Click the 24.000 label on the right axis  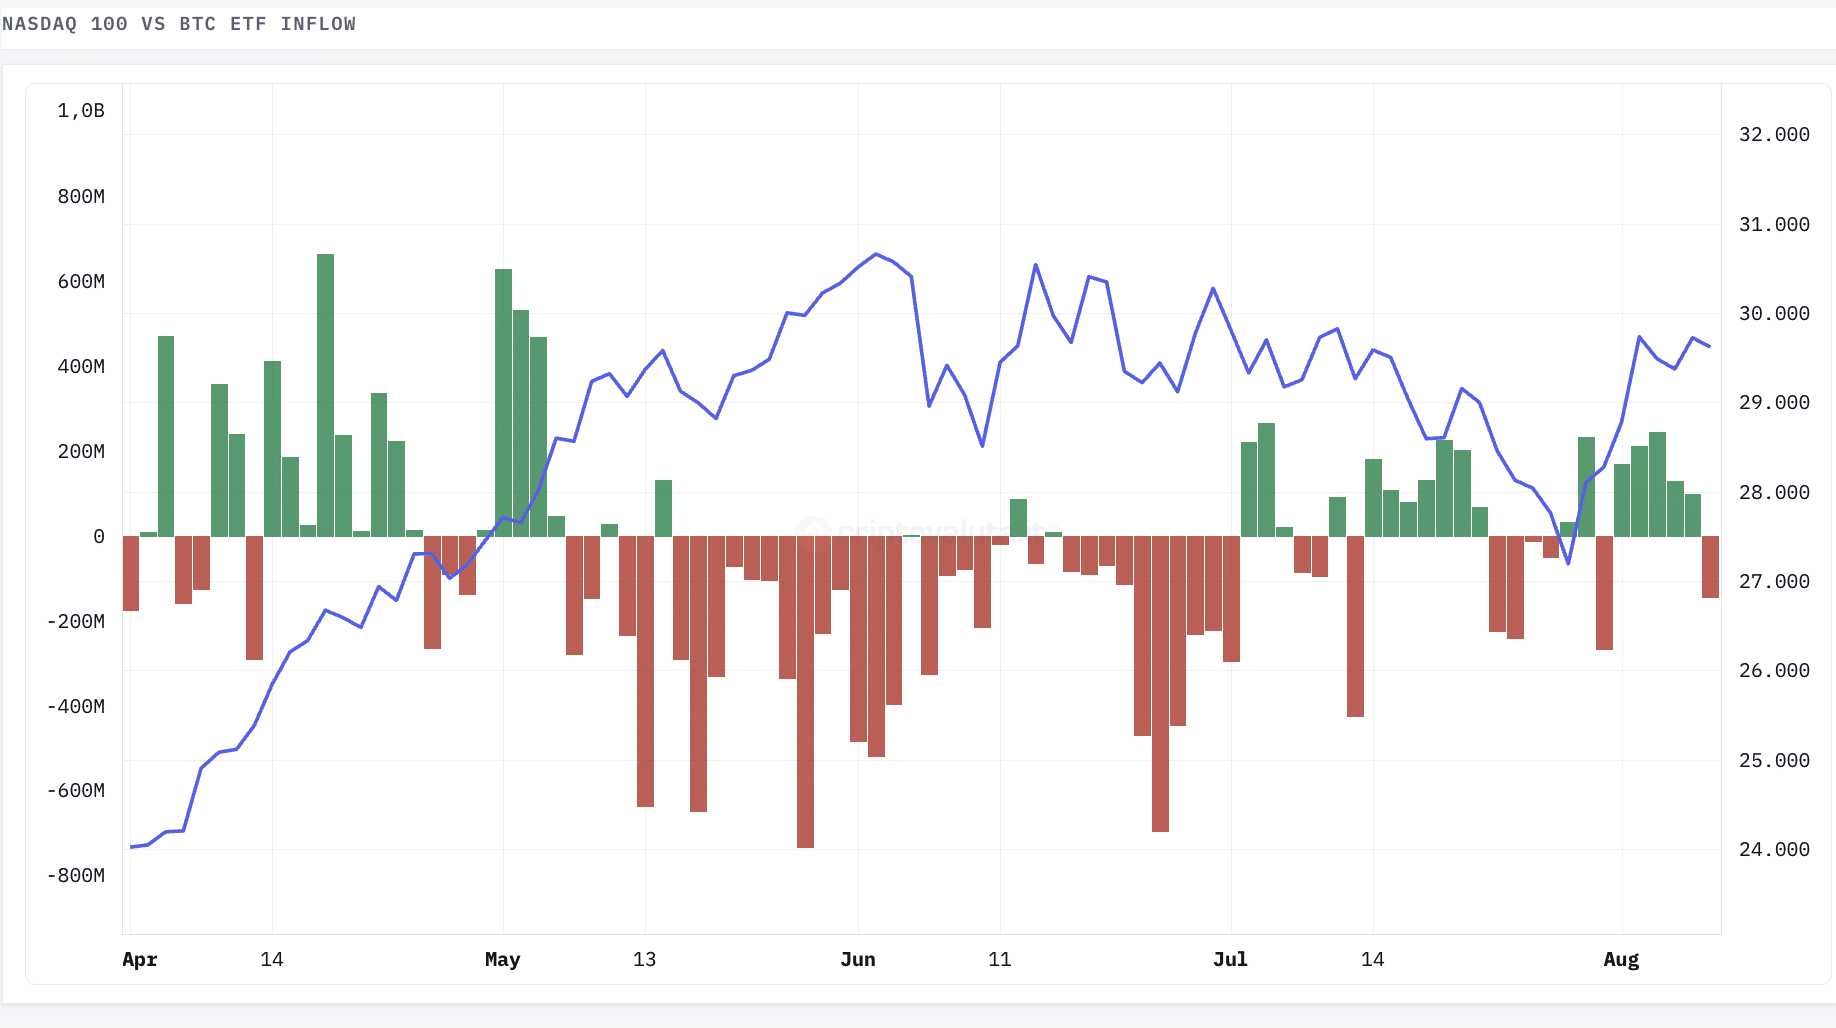(x=1774, y=849)
